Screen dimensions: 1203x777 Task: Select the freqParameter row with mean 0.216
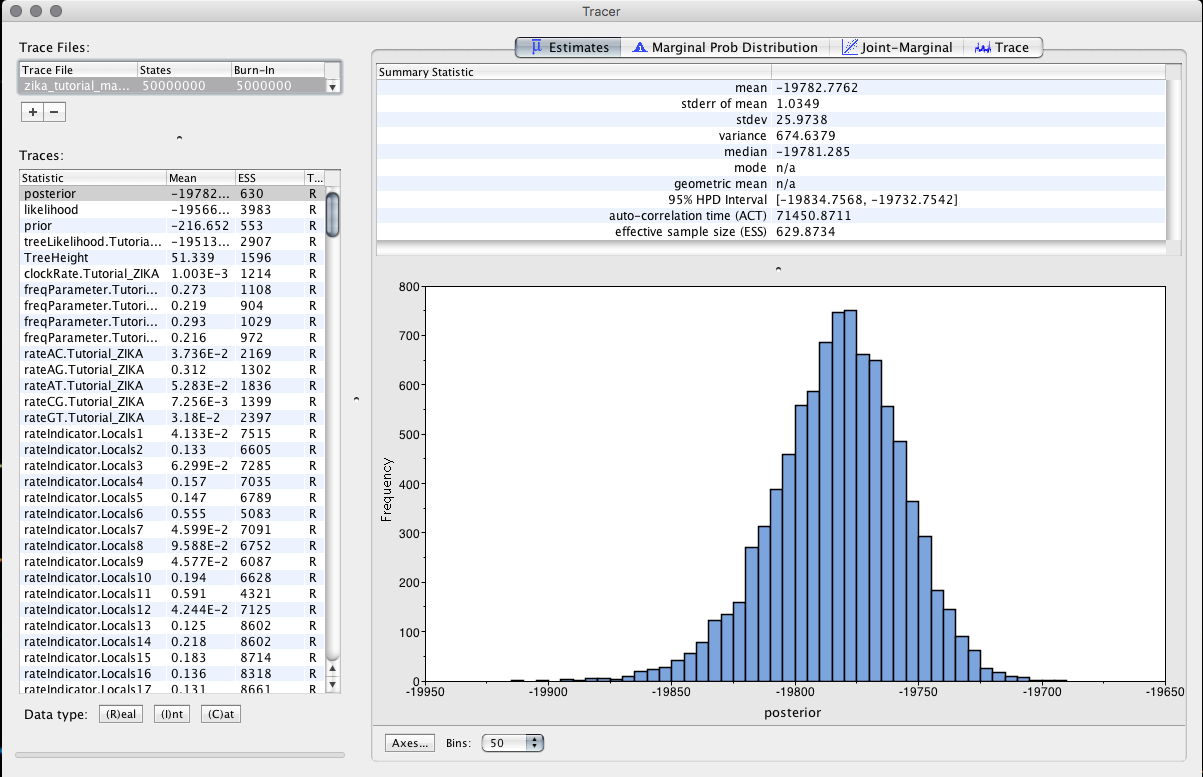point(173,338)
